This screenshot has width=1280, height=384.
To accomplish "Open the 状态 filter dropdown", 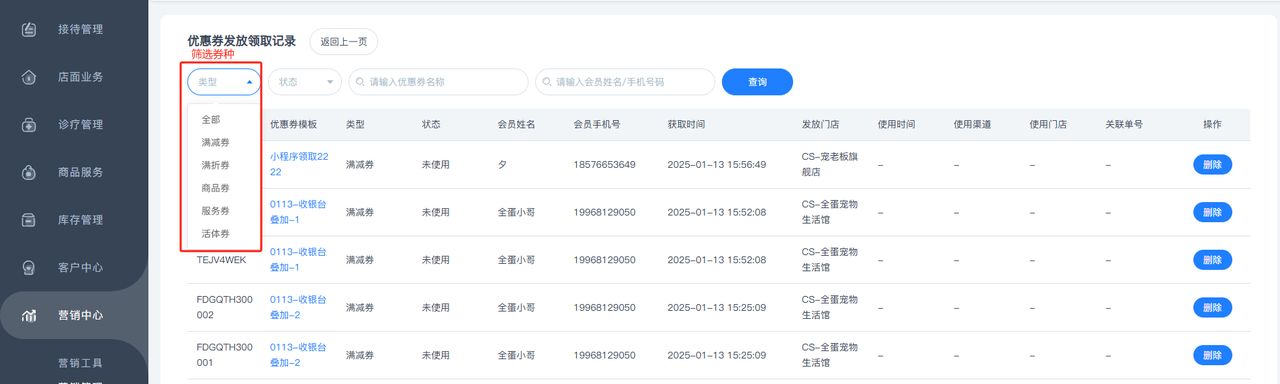I will click(x=305, y=82).
